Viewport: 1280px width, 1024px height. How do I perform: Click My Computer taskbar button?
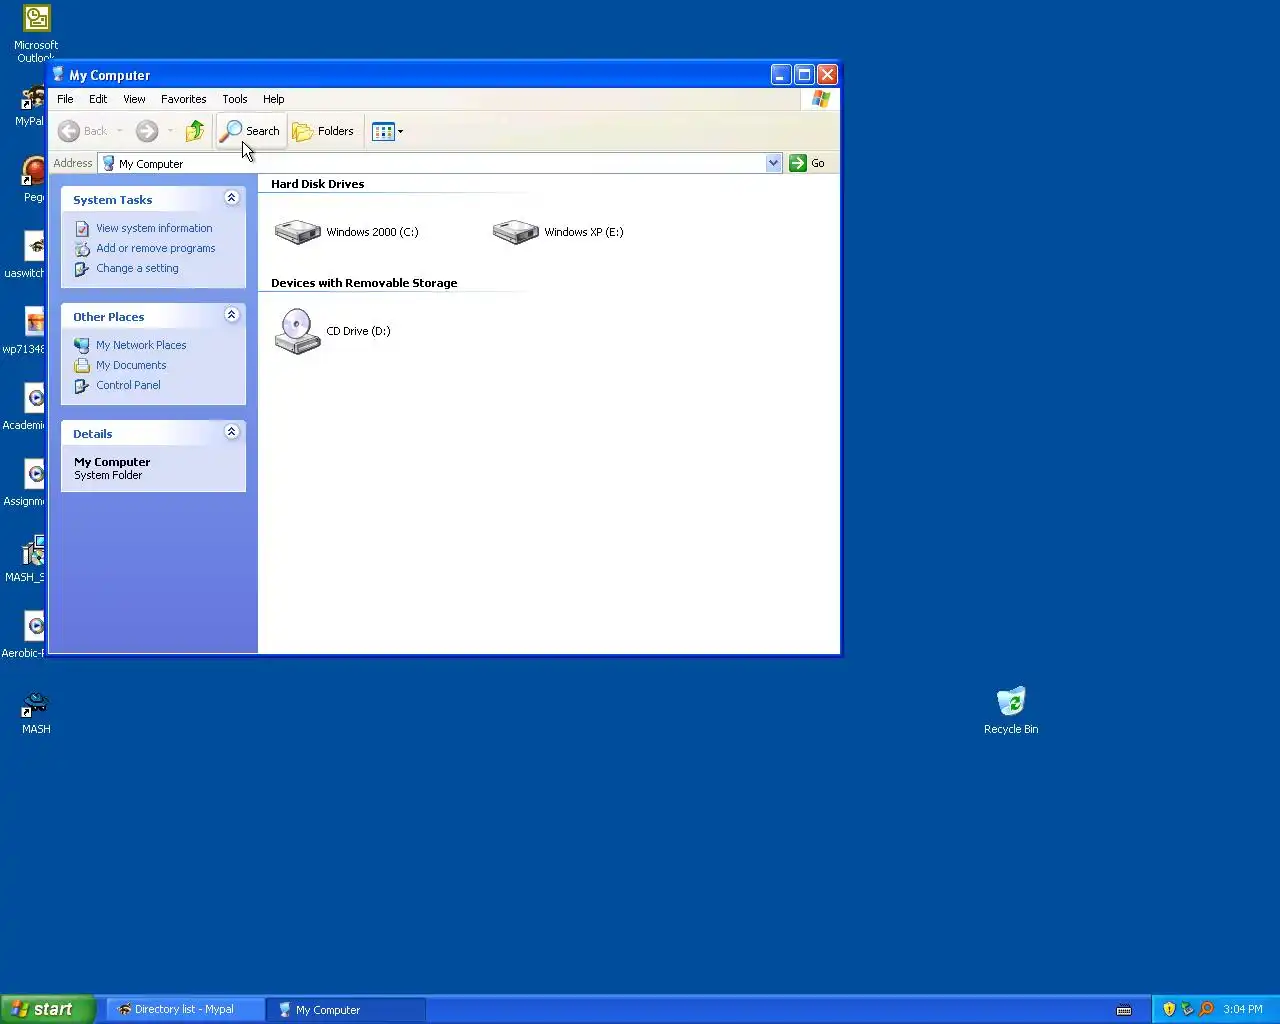[346, 1010]
